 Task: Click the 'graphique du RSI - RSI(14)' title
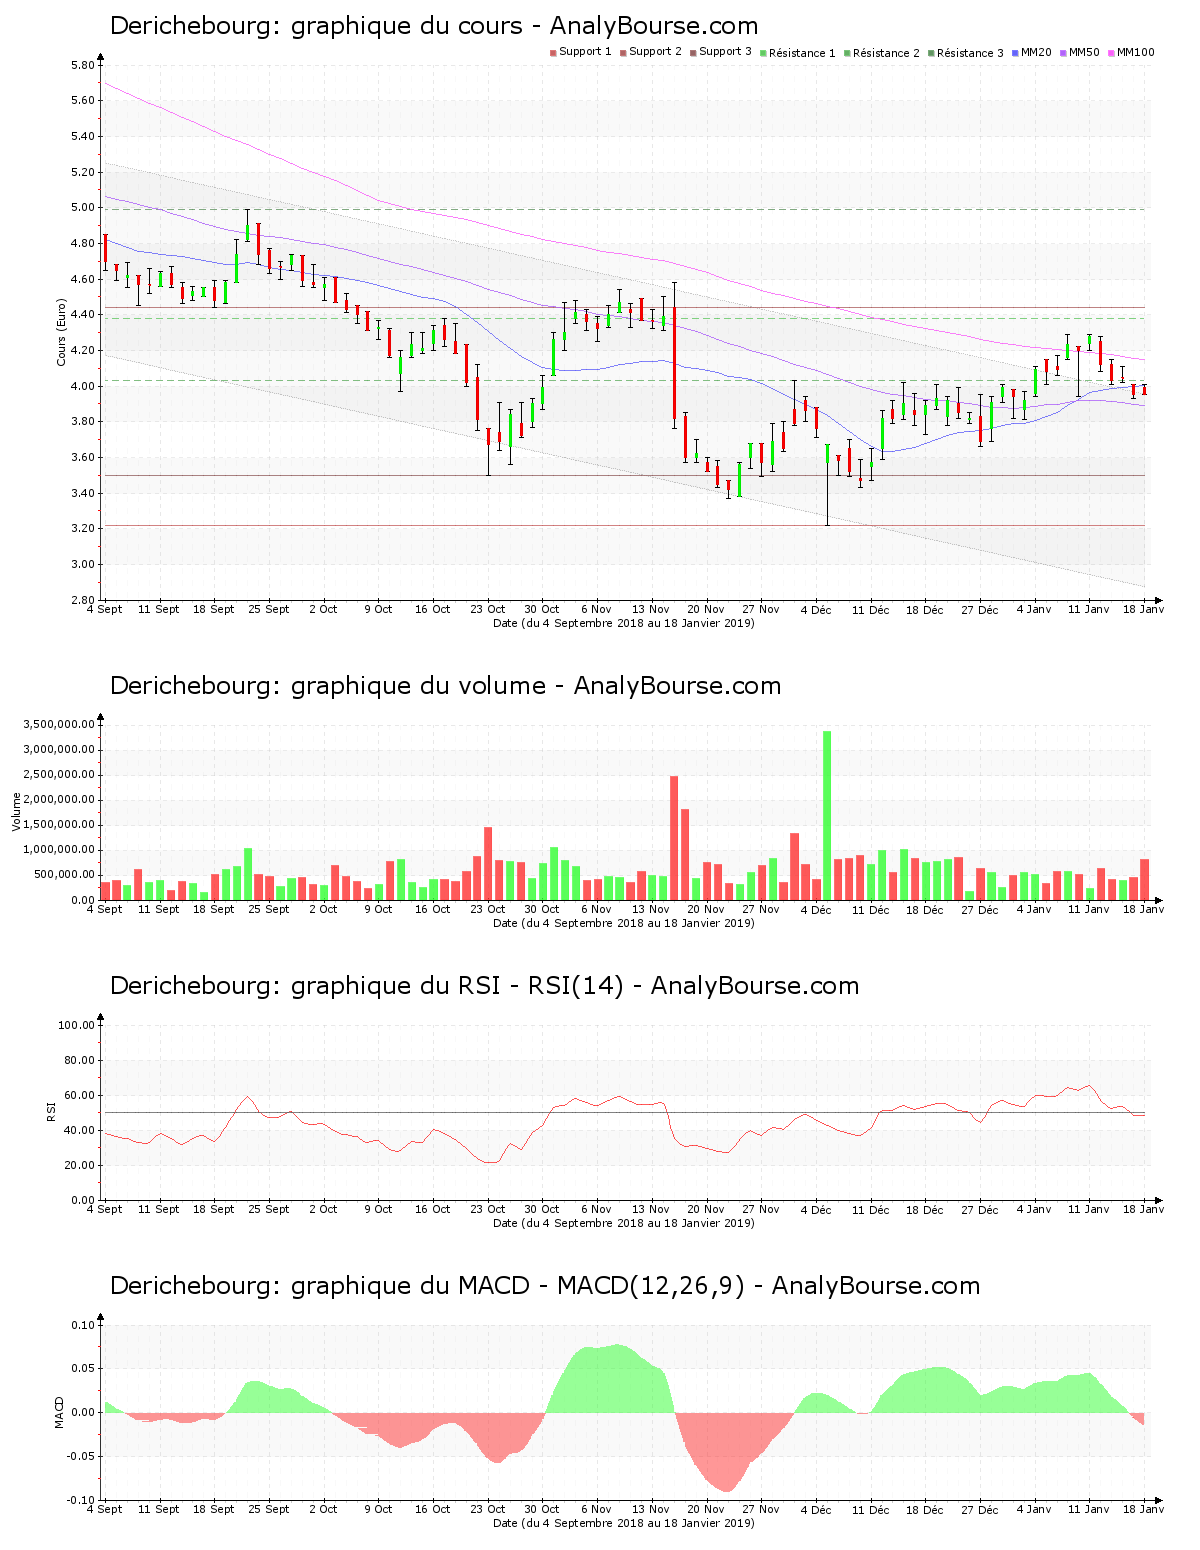pos(484,986)
